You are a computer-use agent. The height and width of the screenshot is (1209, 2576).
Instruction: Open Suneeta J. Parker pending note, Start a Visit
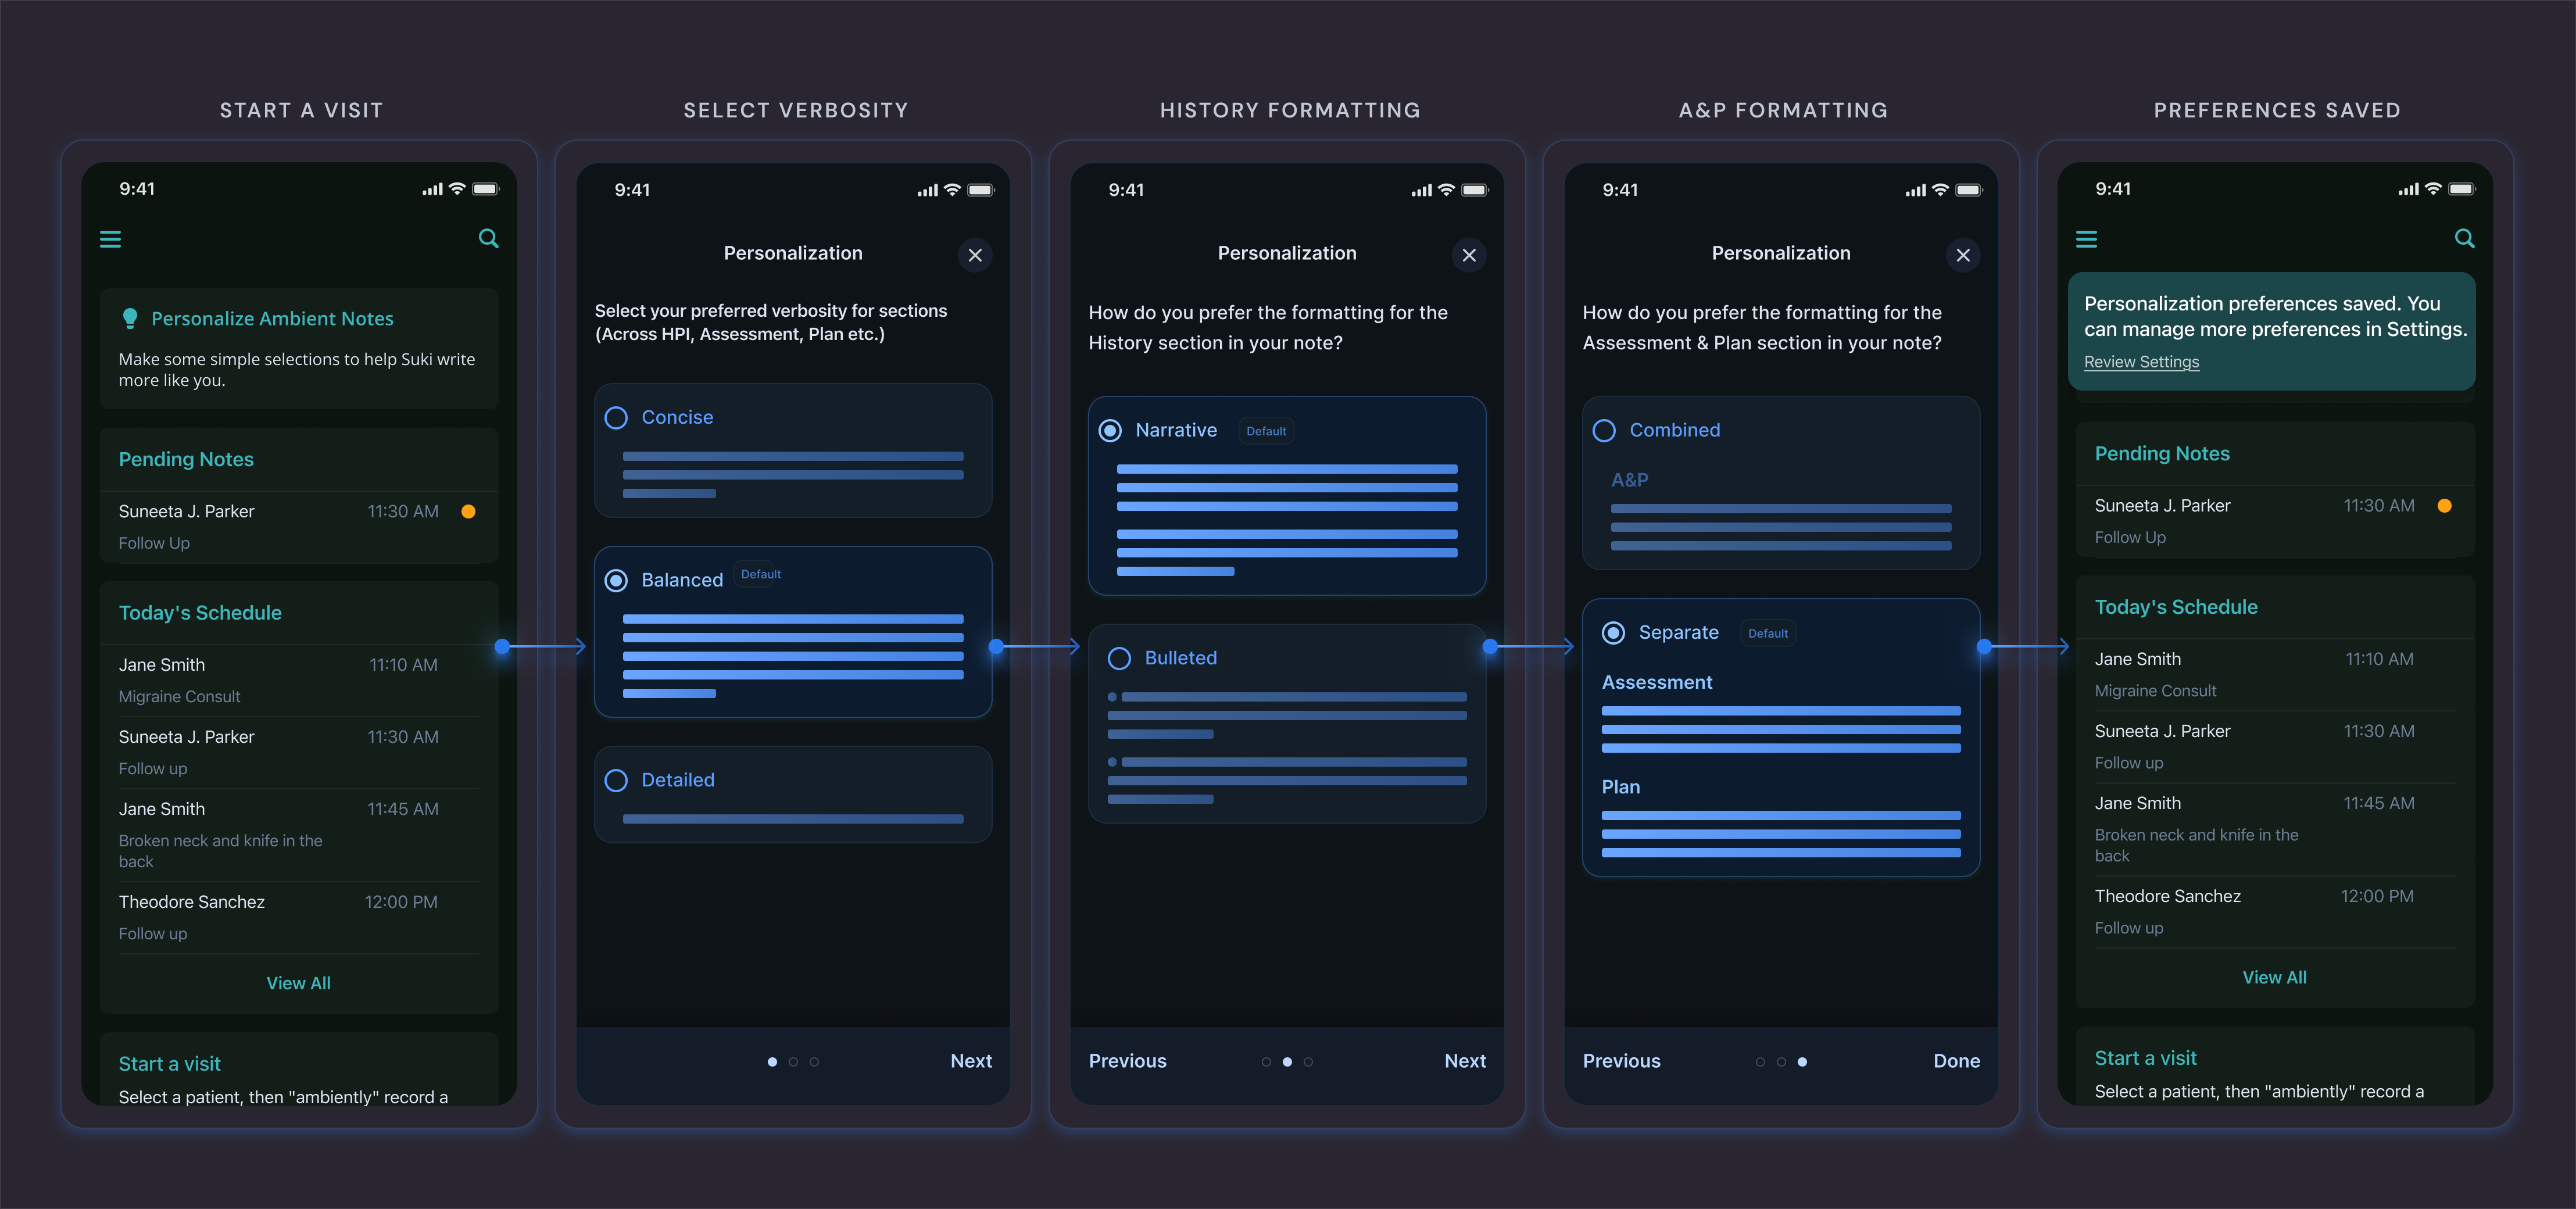[299, 527]
